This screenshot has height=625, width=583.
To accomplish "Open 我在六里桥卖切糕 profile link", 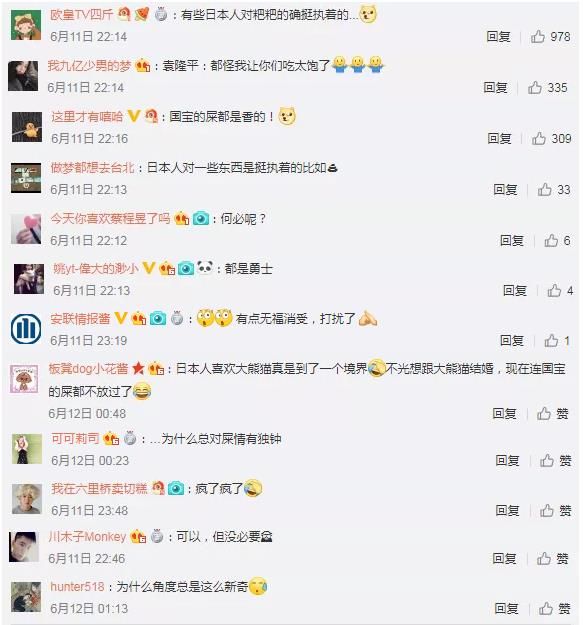I will 99,488.
